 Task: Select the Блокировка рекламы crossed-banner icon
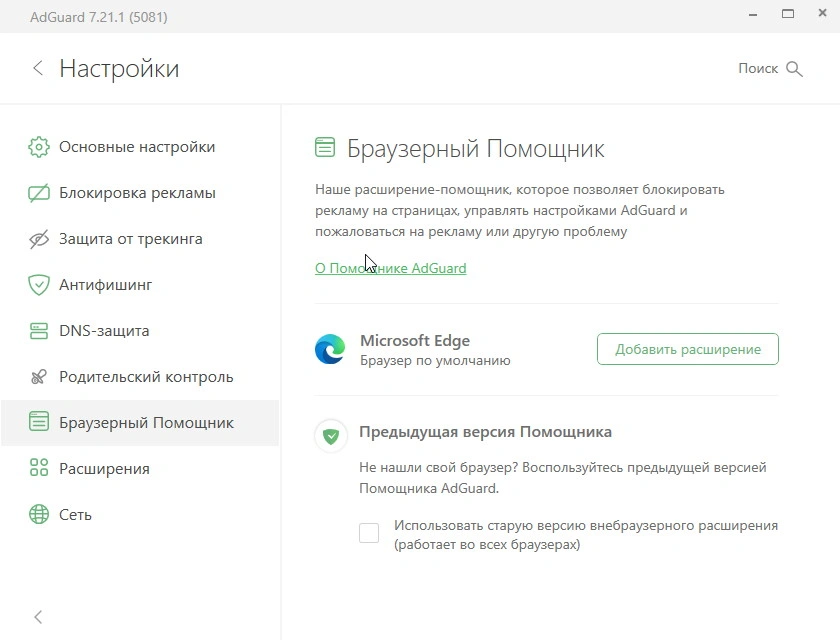coord(39,193)
